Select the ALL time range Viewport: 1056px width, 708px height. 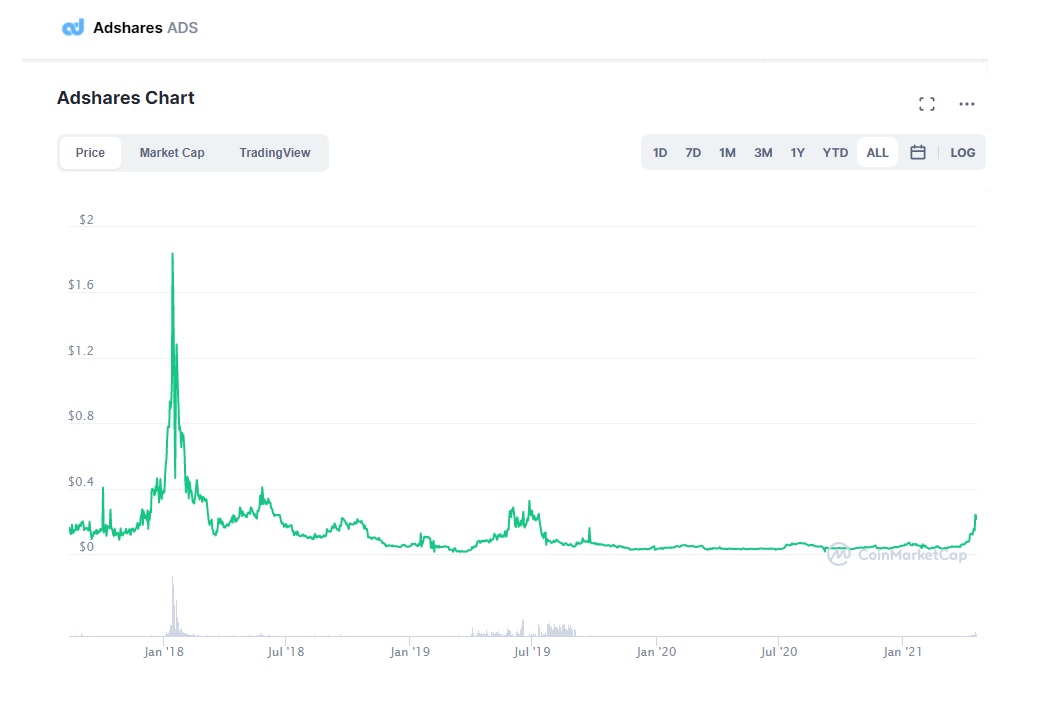(877, 153)
